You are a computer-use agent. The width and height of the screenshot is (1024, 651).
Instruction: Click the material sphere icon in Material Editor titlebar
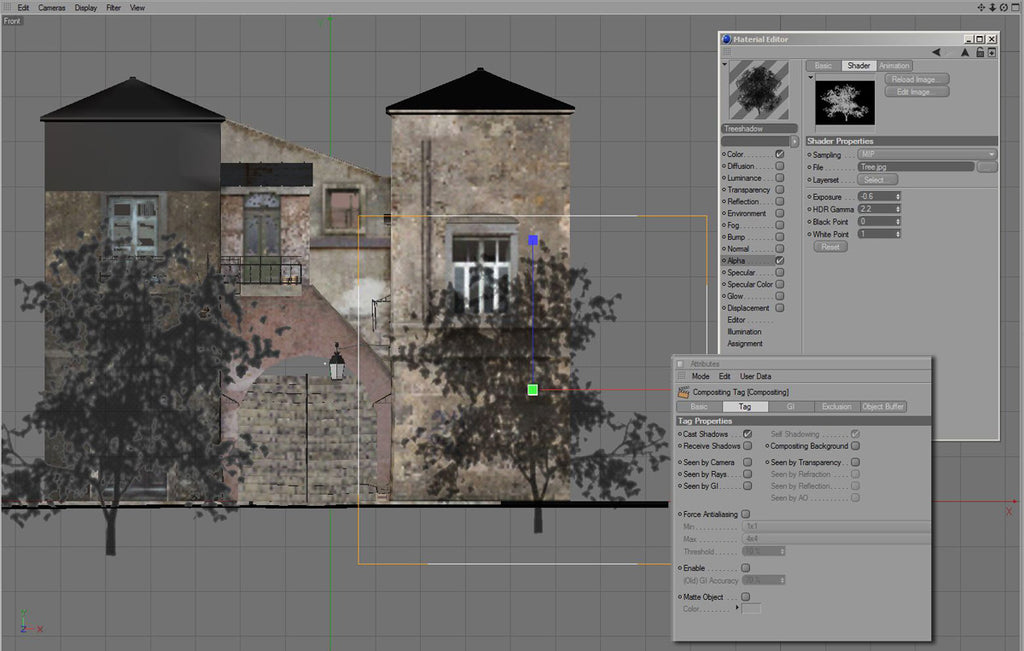click(725, 39)
